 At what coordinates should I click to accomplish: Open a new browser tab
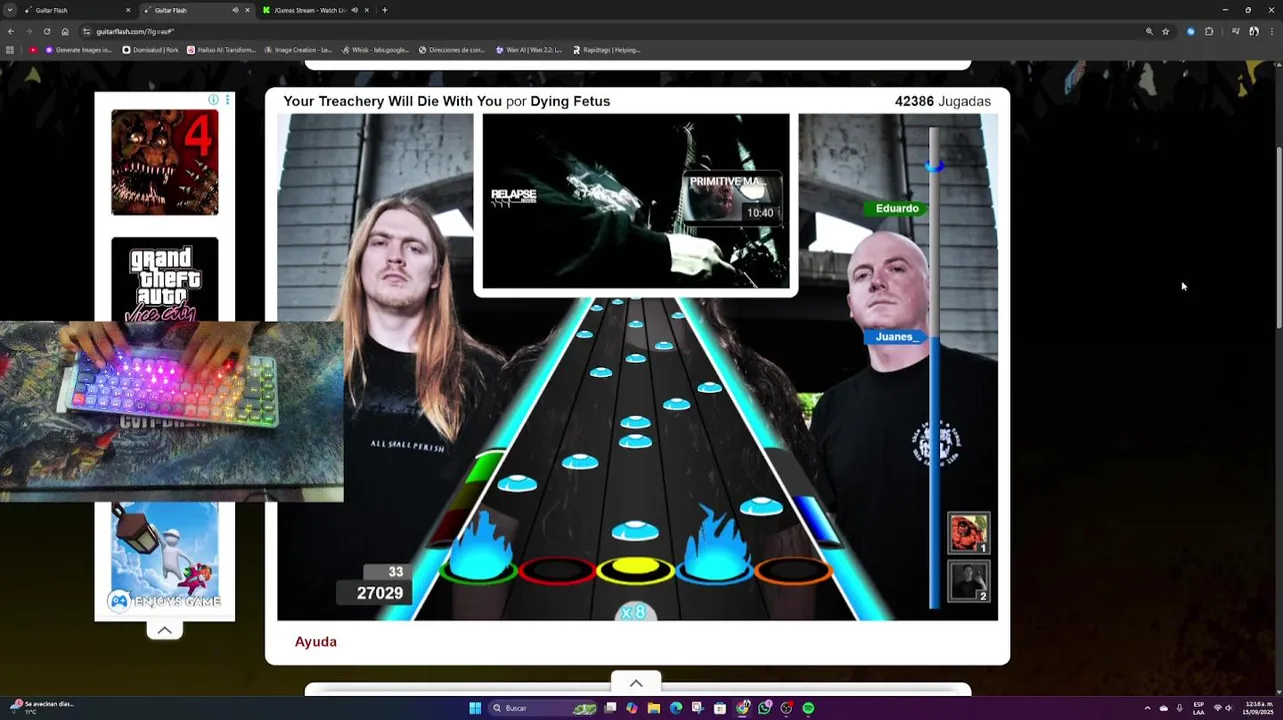385,10
